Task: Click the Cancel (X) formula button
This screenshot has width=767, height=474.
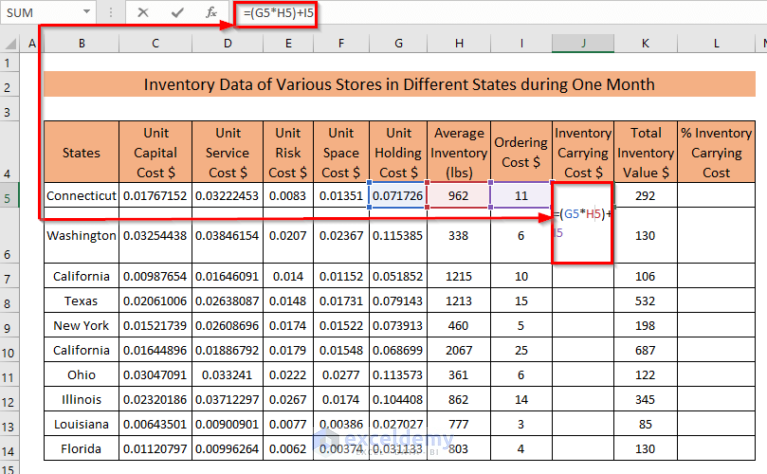Action: click(x=143, y=13)
